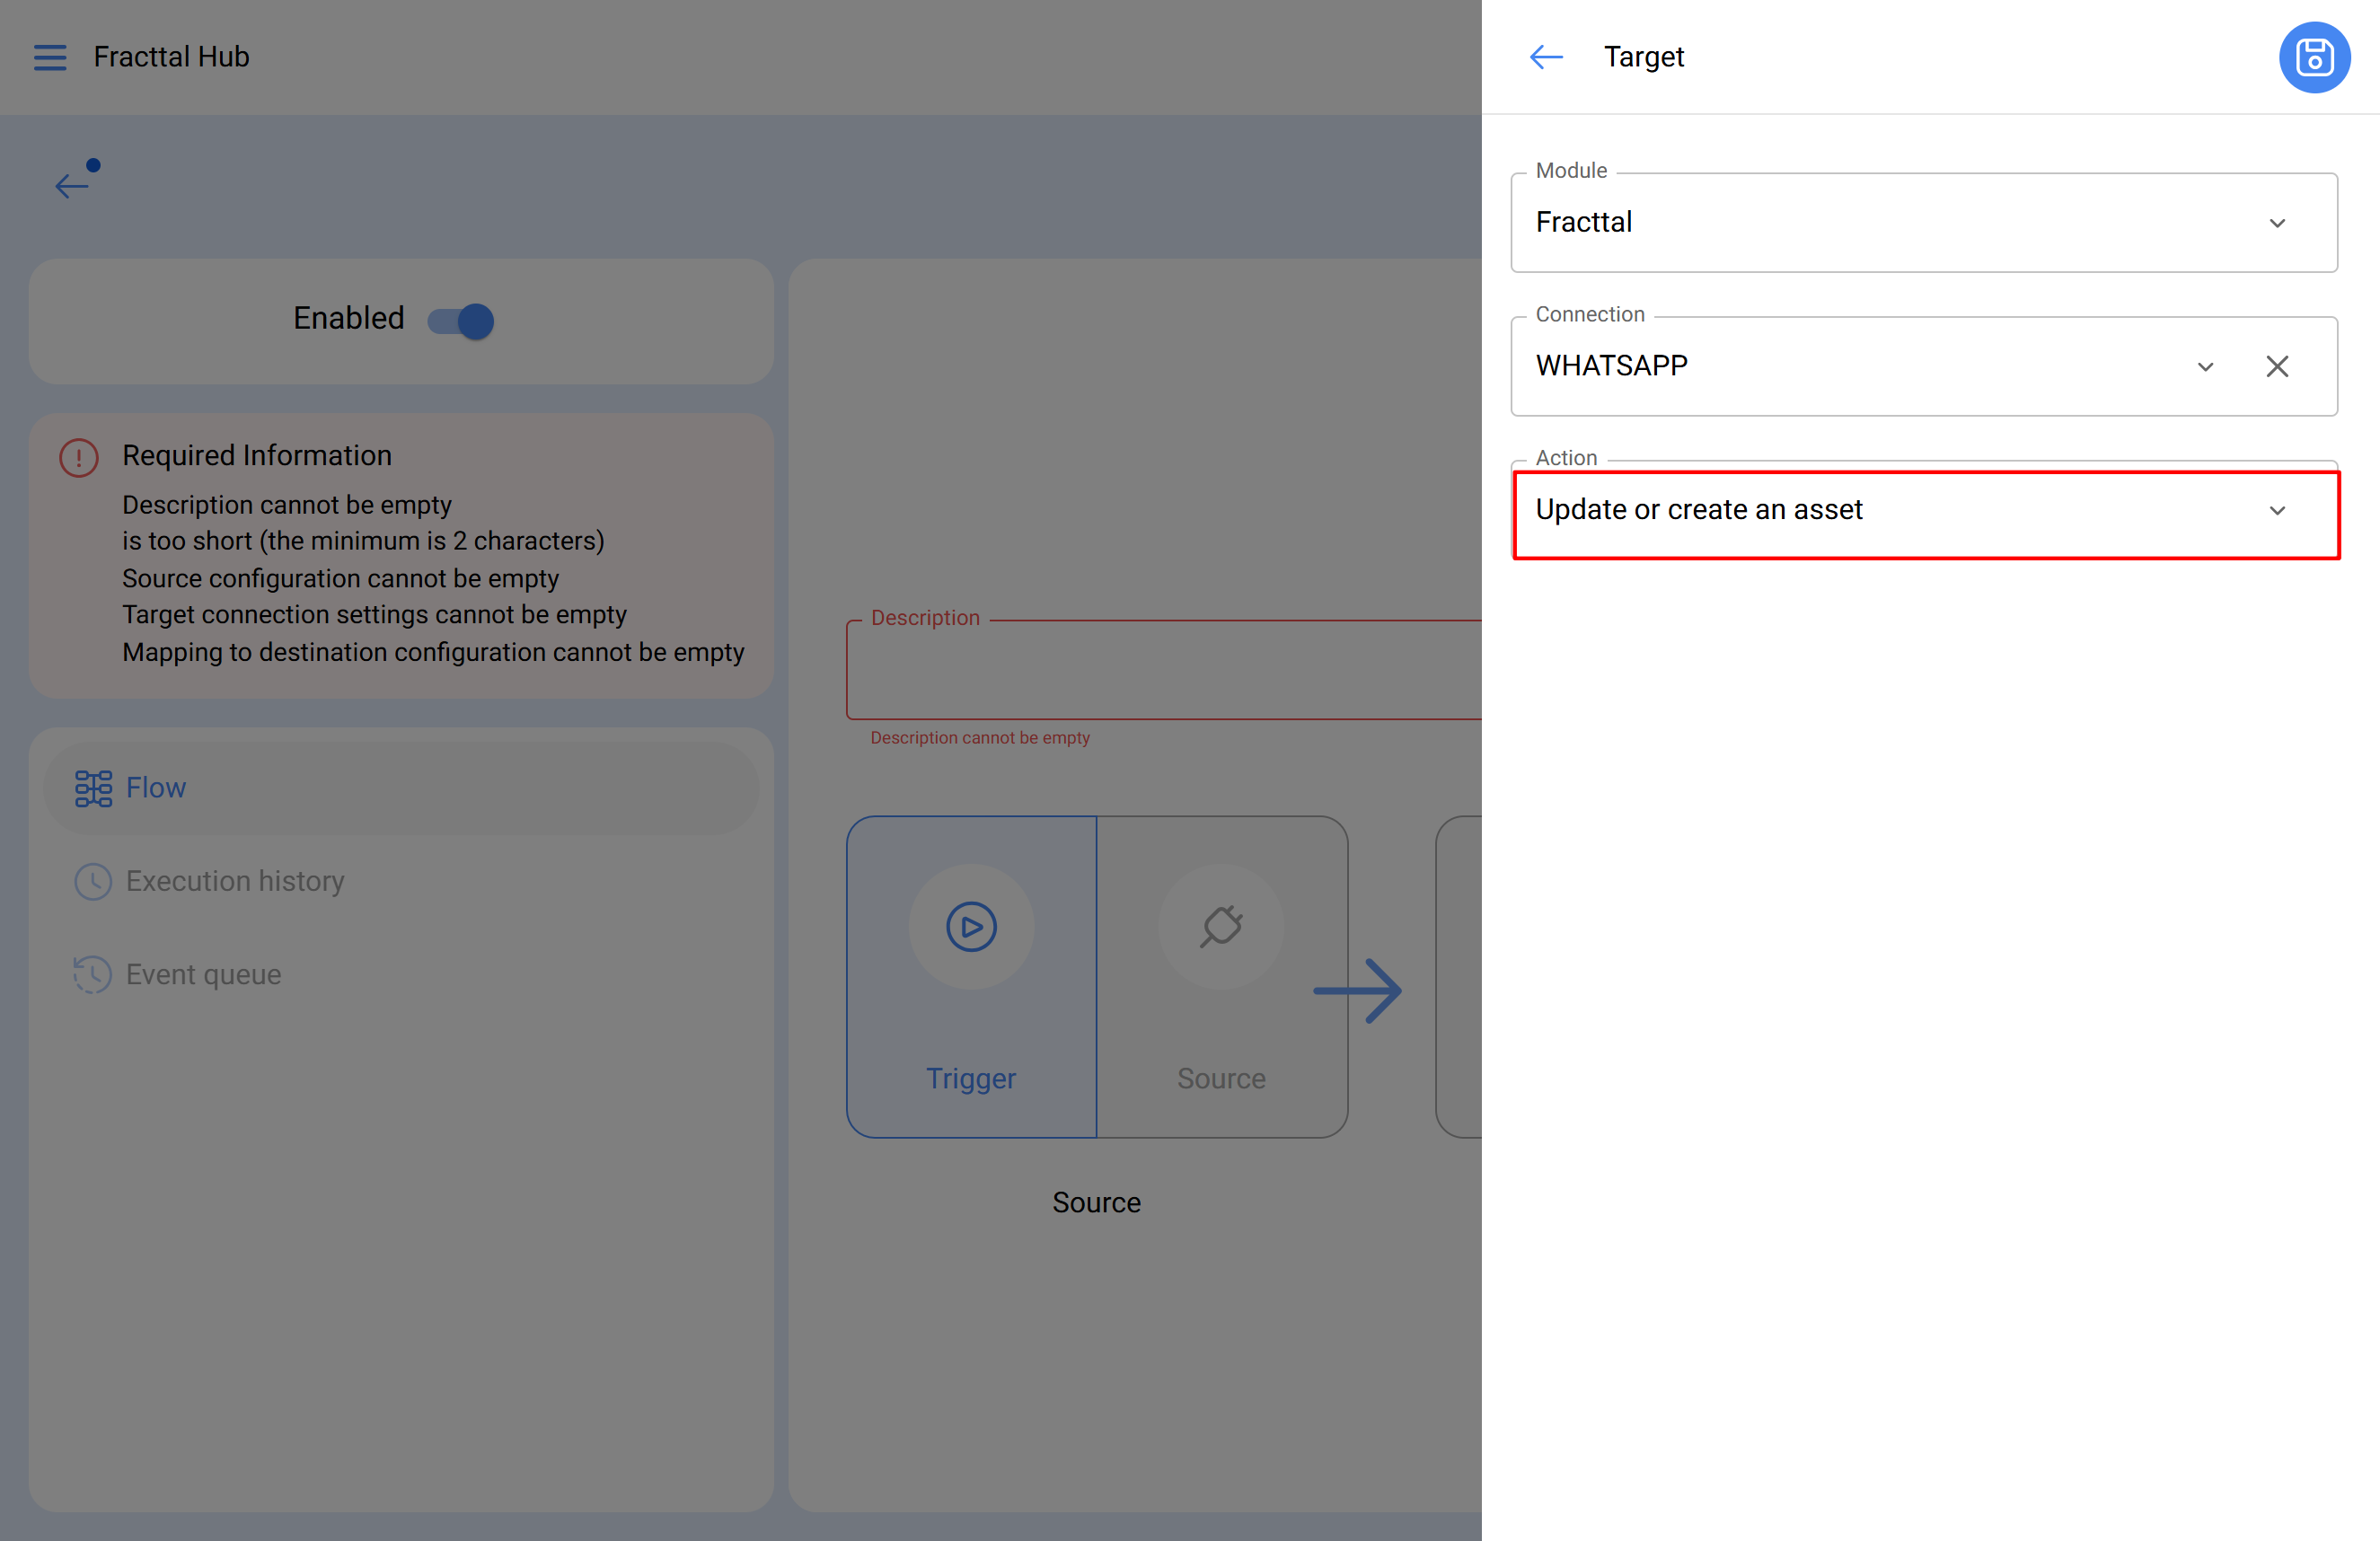
Task: Toggle the Enabled switch off
Action: click(x=462, y=321)
